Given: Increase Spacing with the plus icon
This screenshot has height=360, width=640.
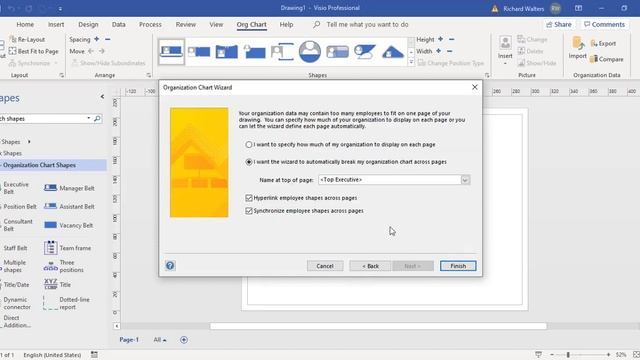Looking at the screenshot, I should pos(97,39).
